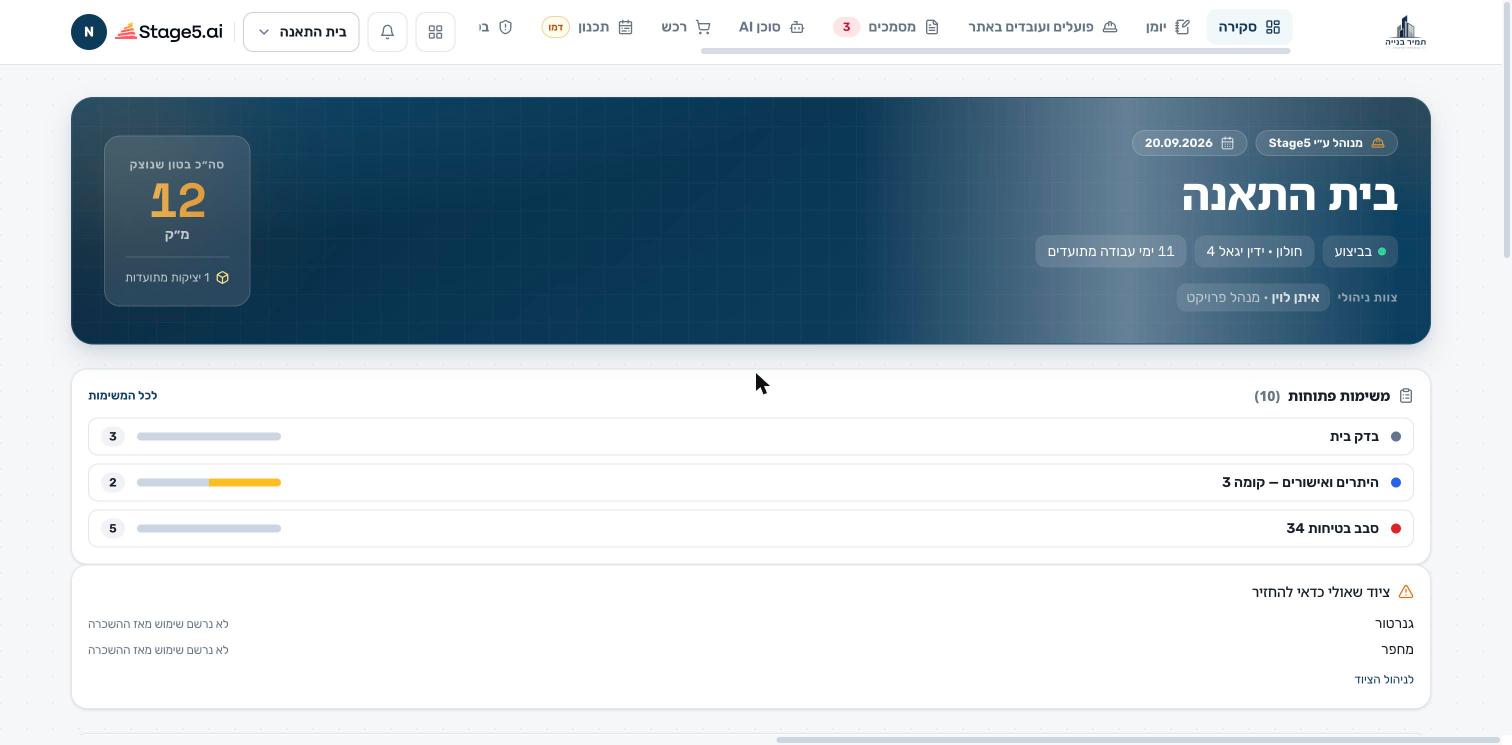
Task: Open the תכנון planning tab
Action: coord(588,27)
